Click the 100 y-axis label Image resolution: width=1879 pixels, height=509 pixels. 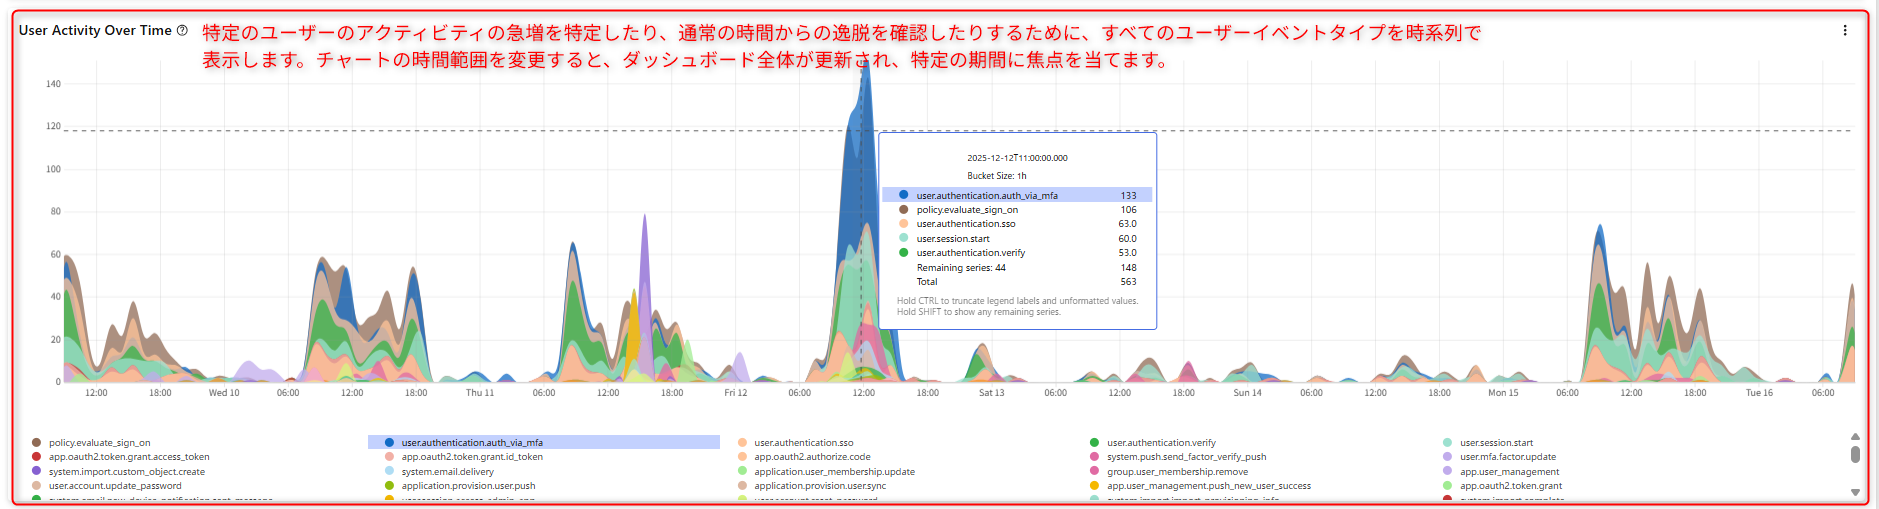click(x=53, y=169)
